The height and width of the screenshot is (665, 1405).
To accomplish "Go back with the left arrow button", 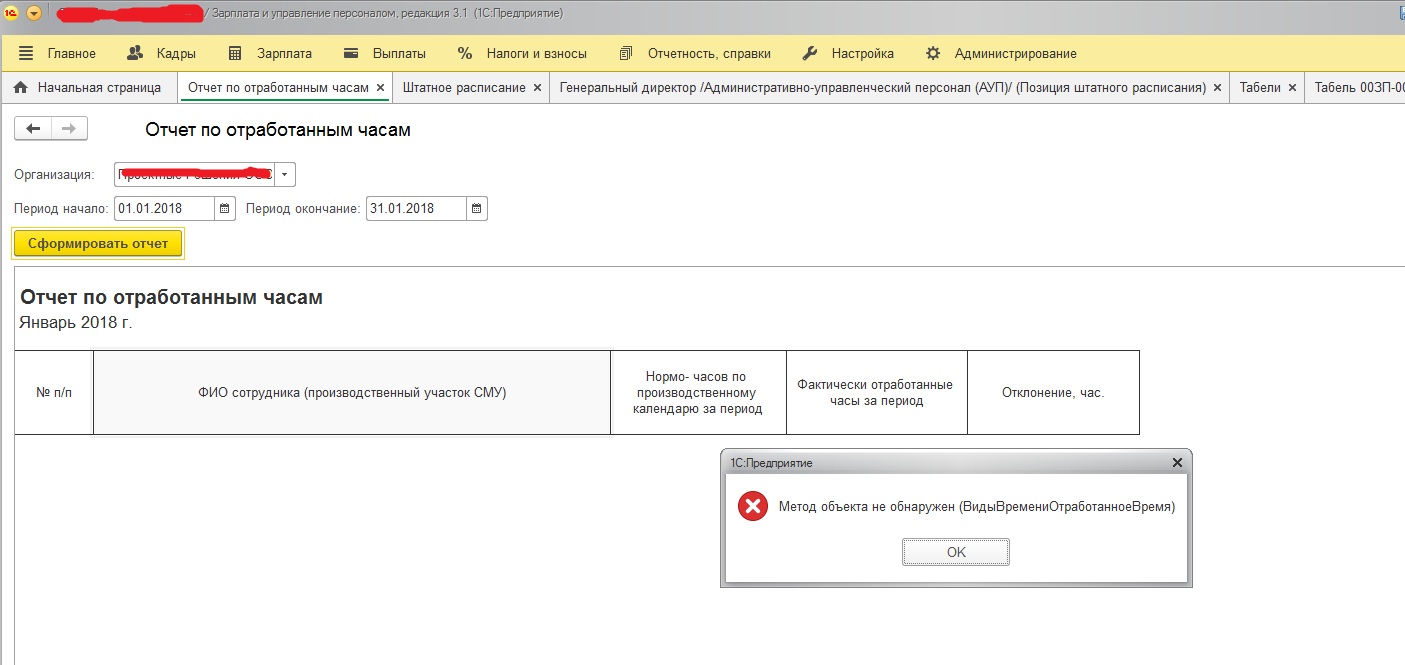I will (33, 128).
